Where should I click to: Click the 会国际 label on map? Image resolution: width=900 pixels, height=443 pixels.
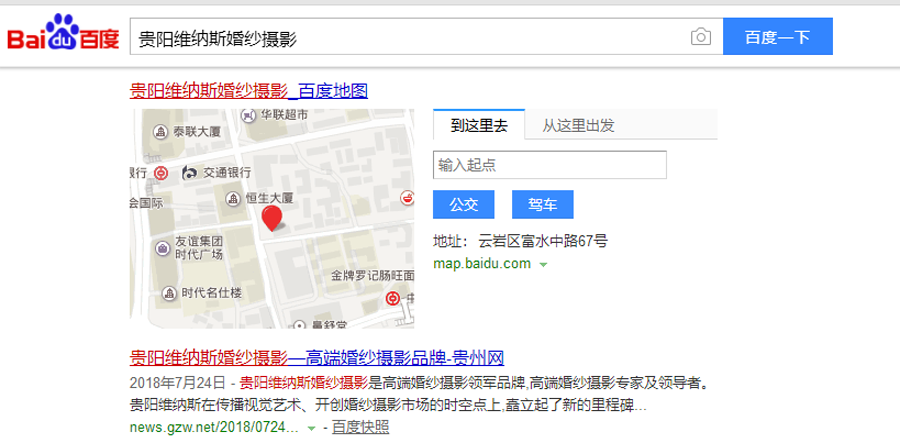147,203
